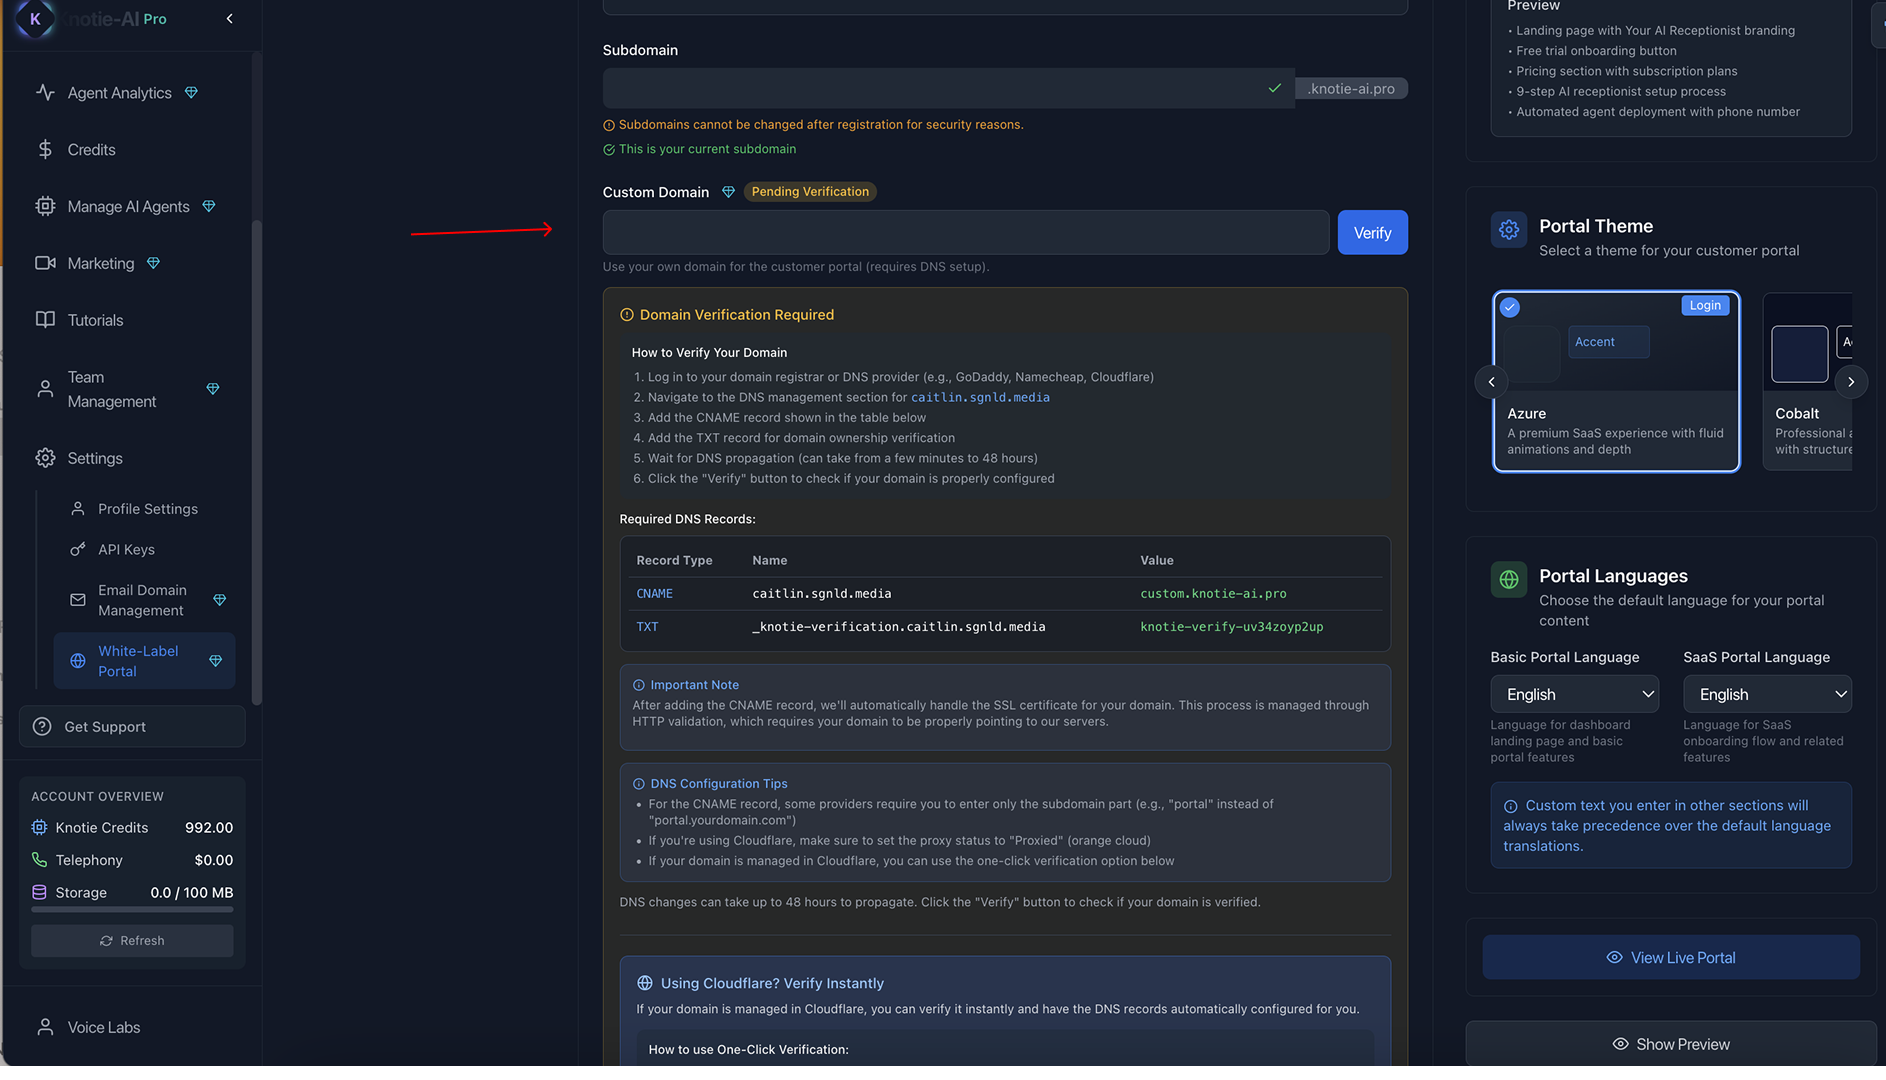Click the Team Management person icon

(45, 390)
